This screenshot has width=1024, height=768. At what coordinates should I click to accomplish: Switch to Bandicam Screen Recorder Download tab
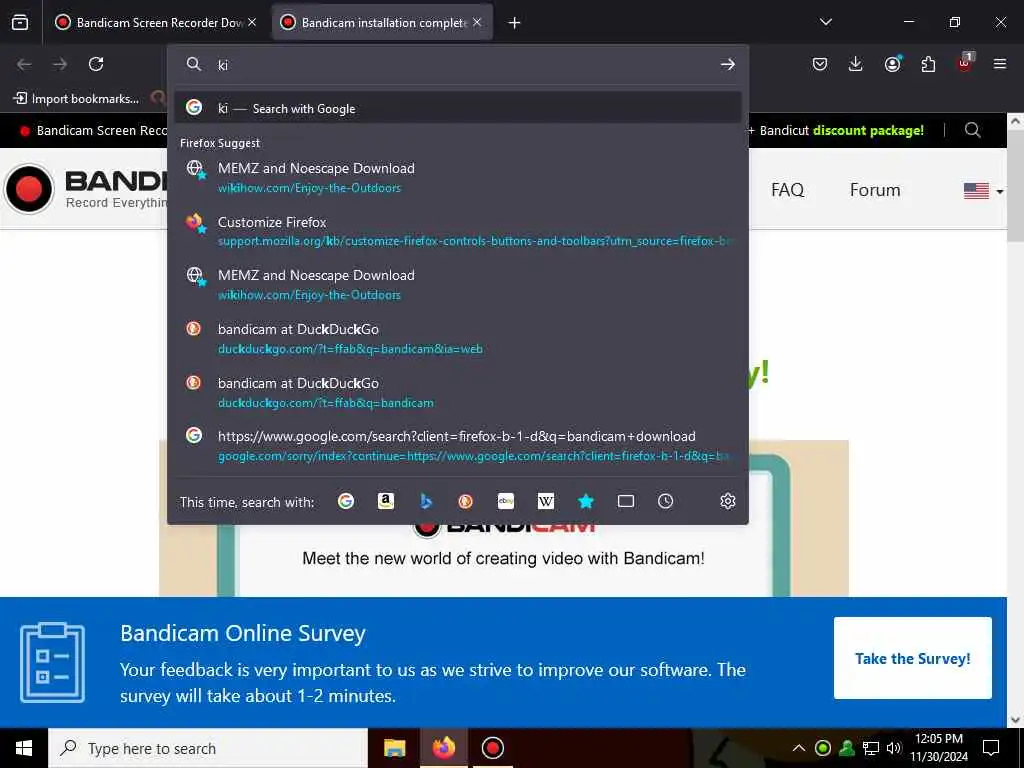click(155, 22)
